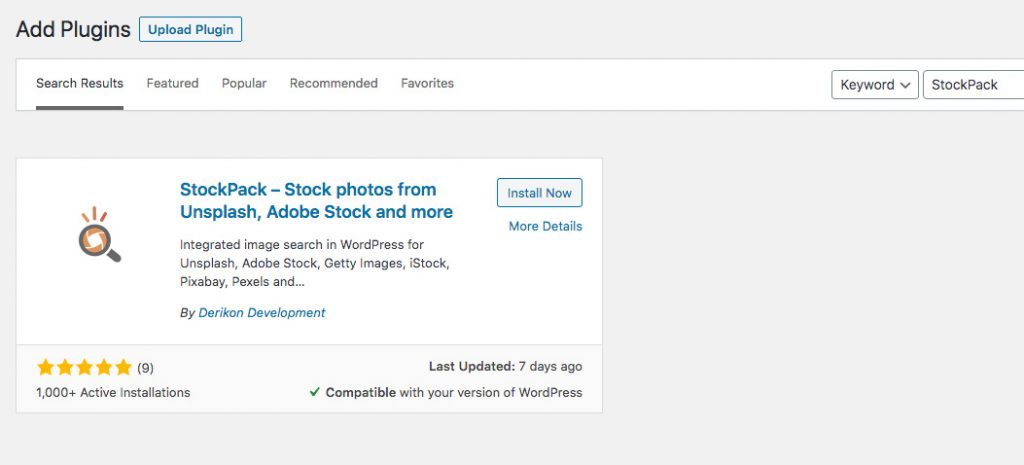
Task: Open the Keyword search type dropdown
Action: (x=874, y=85)
